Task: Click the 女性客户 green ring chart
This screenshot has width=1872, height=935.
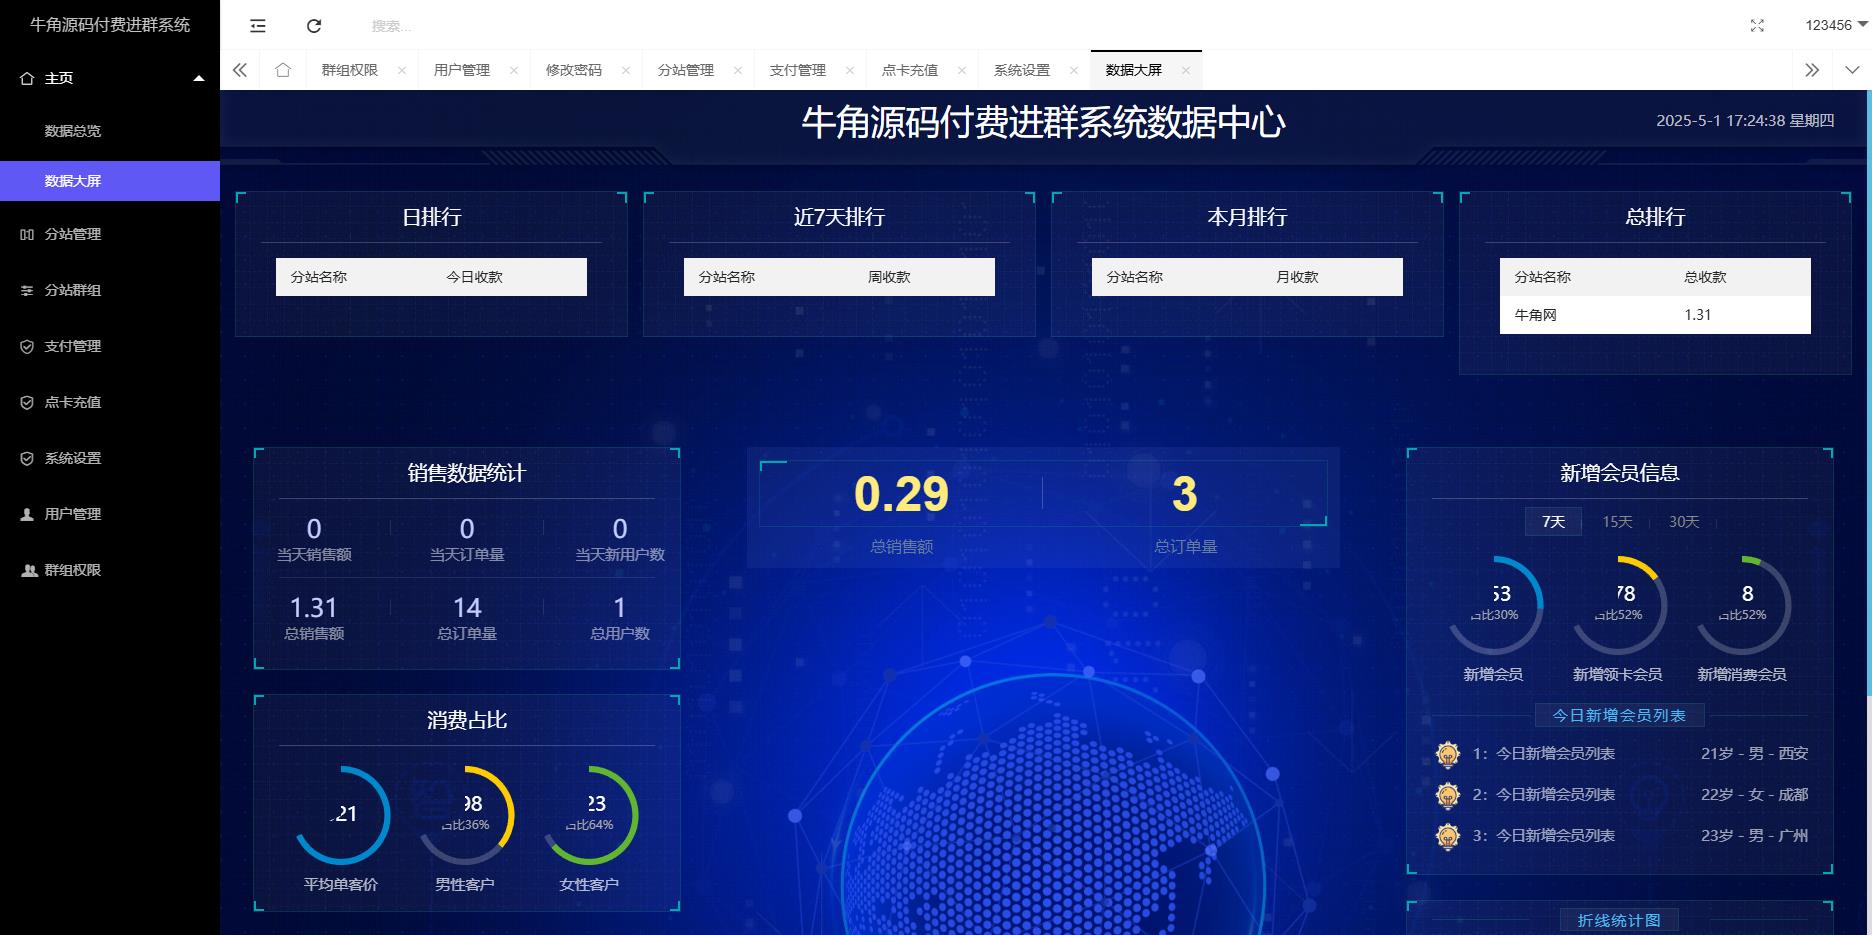Action: point(589,815)
